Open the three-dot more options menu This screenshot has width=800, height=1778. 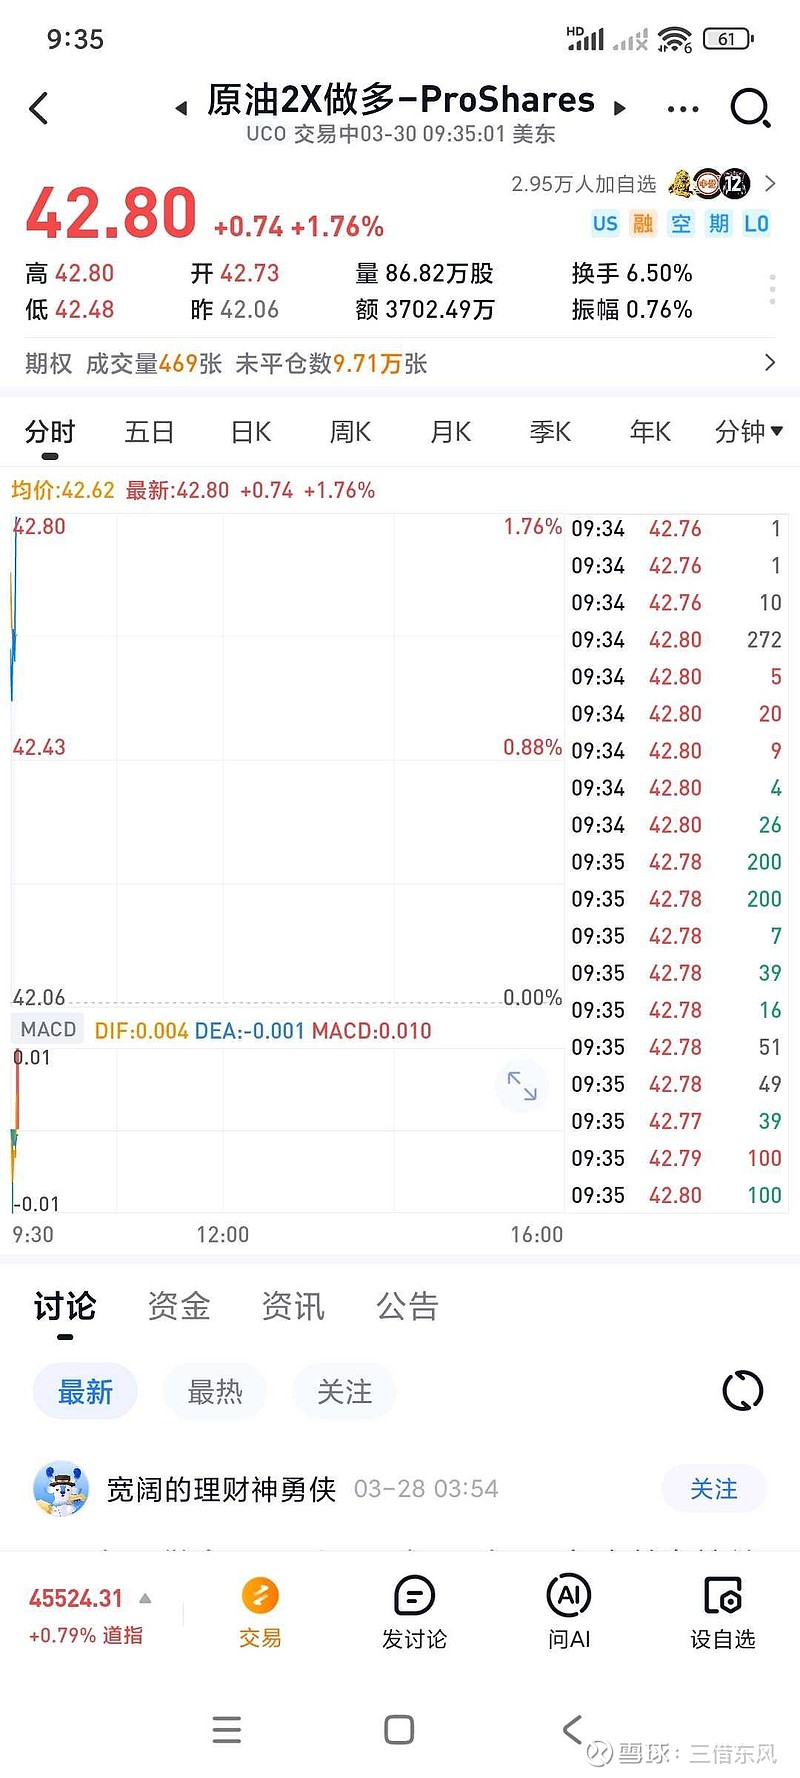pos(682,108)
